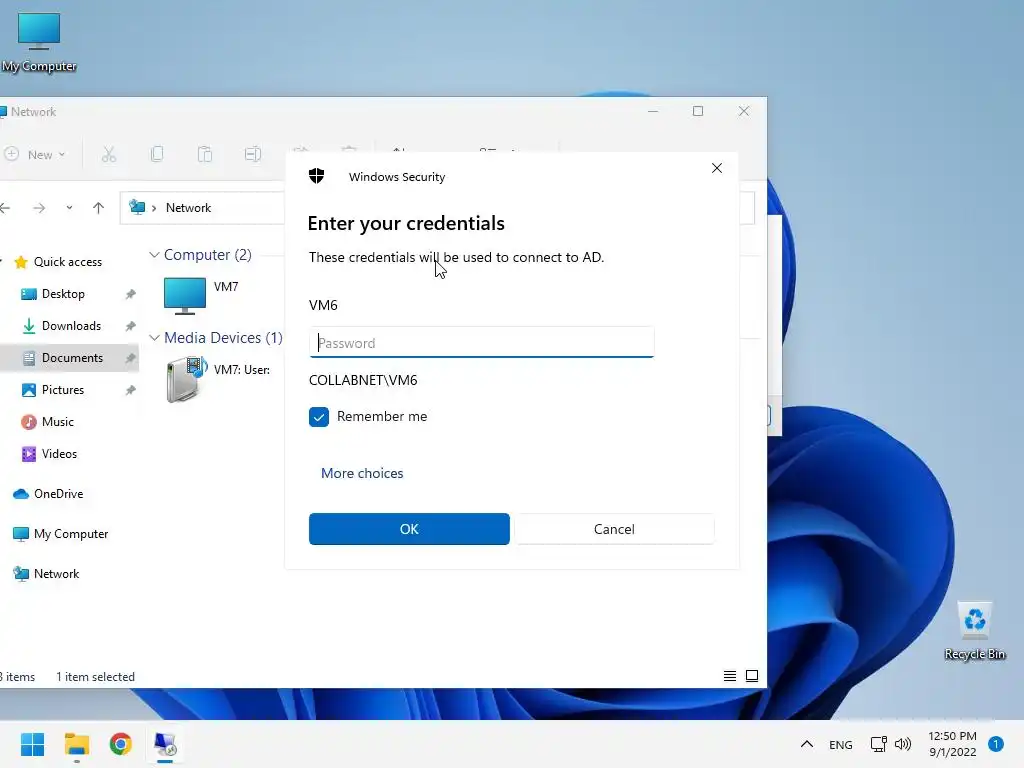1024x768 pixels.
Task: Unpin Desktop using its pin icon
Action: 131,294
